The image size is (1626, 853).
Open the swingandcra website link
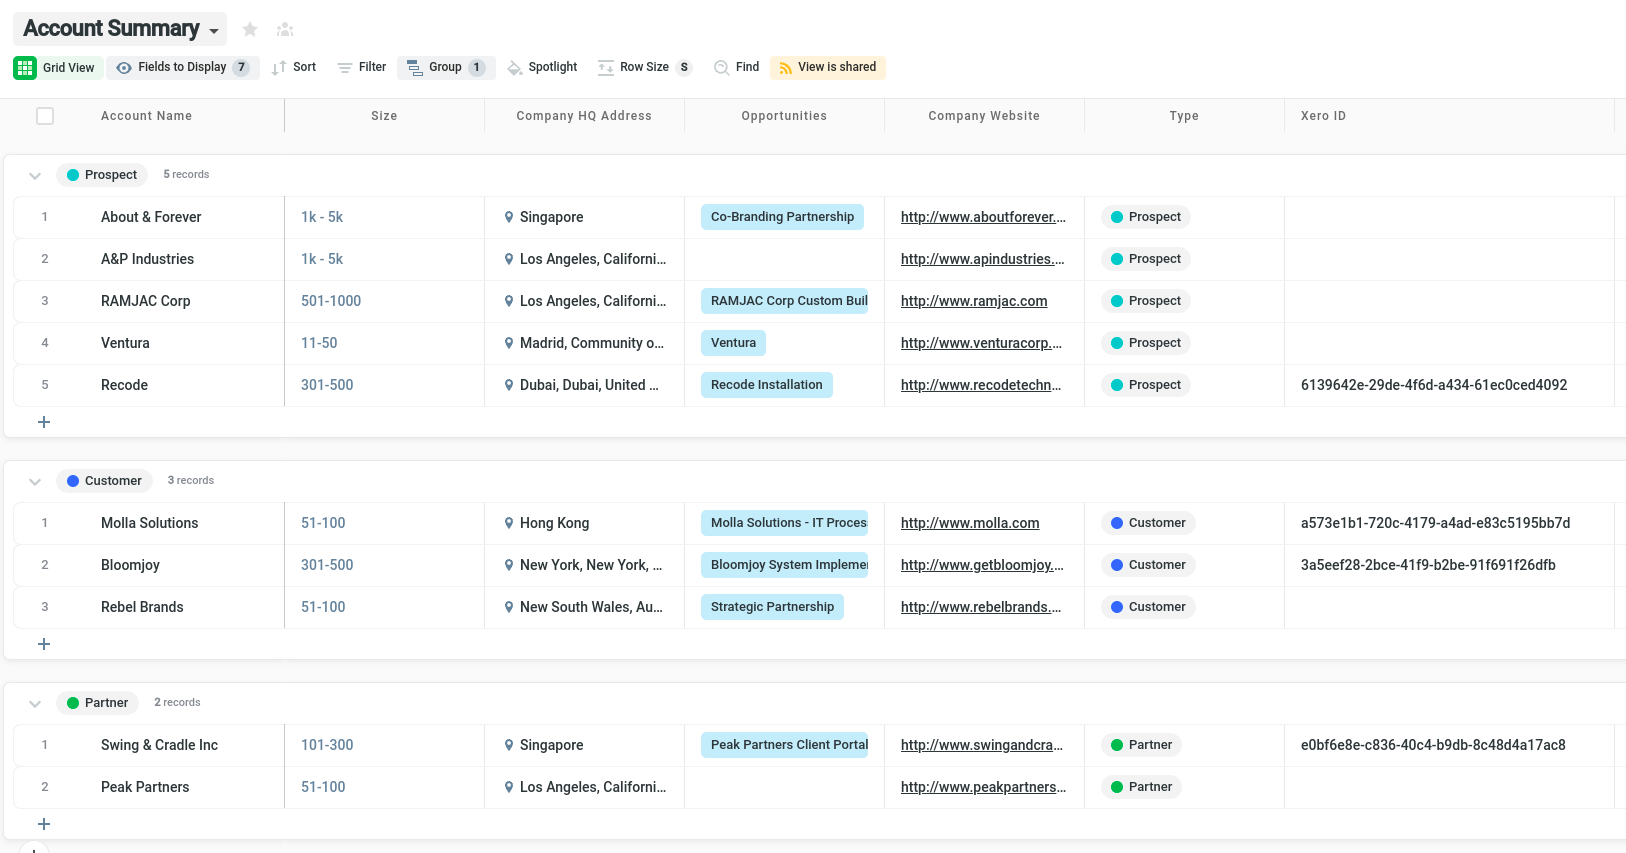982,745
